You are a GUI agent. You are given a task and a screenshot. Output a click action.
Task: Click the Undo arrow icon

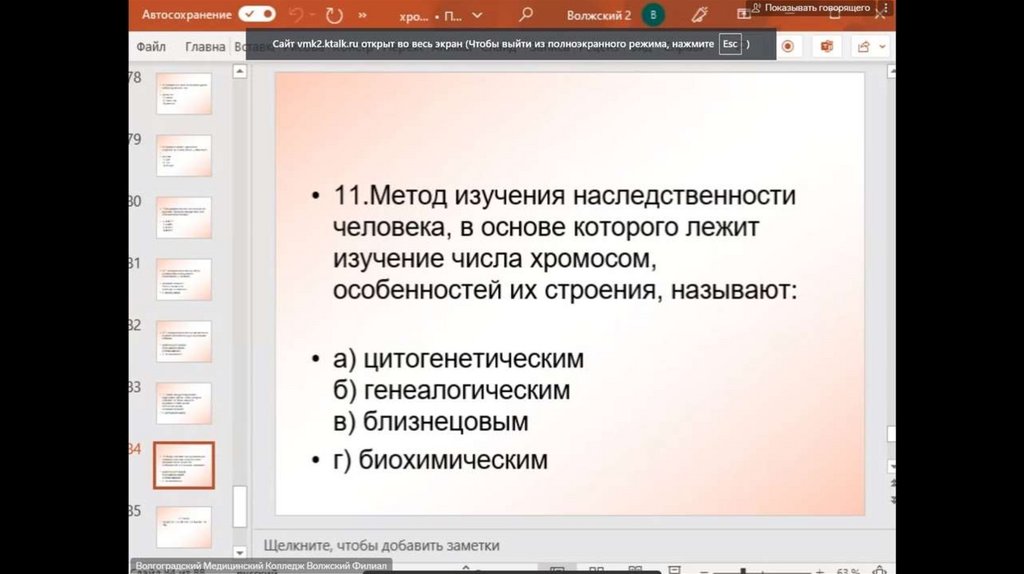[296, 16]
